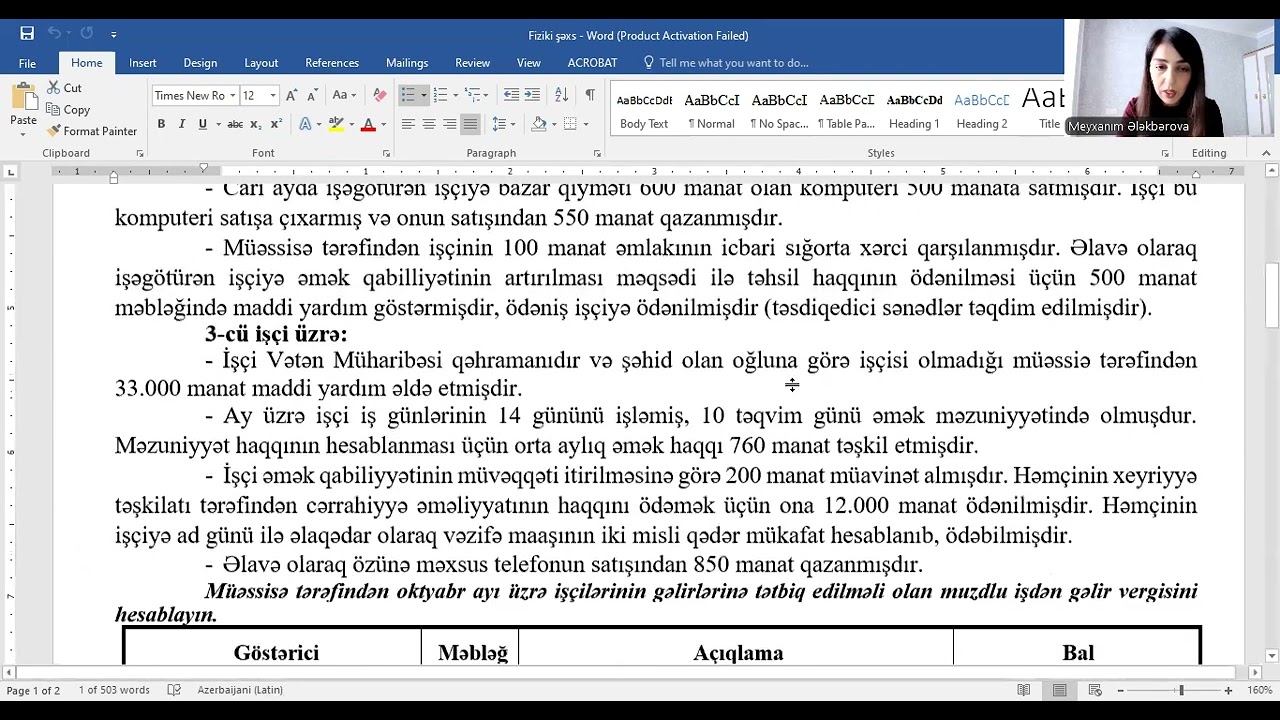Activate the Format Painter brush
This screenshot has height=720, width=1280.
92,131
